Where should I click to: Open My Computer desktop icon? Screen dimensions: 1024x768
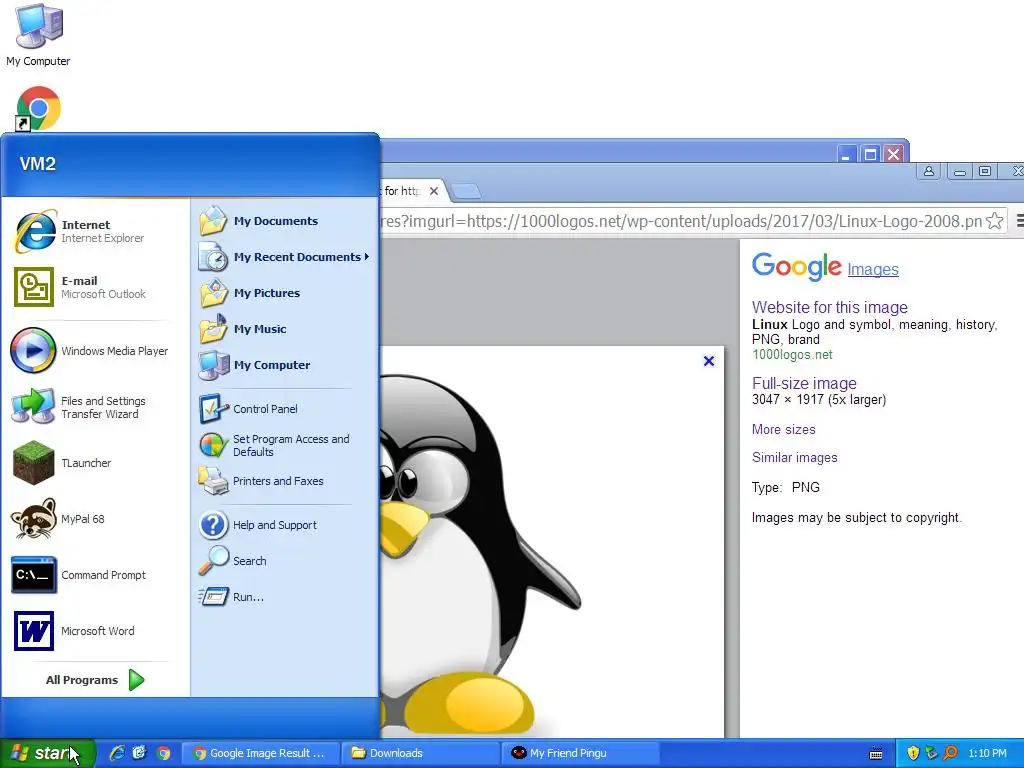pyautogui.click(x=38, y=35)
